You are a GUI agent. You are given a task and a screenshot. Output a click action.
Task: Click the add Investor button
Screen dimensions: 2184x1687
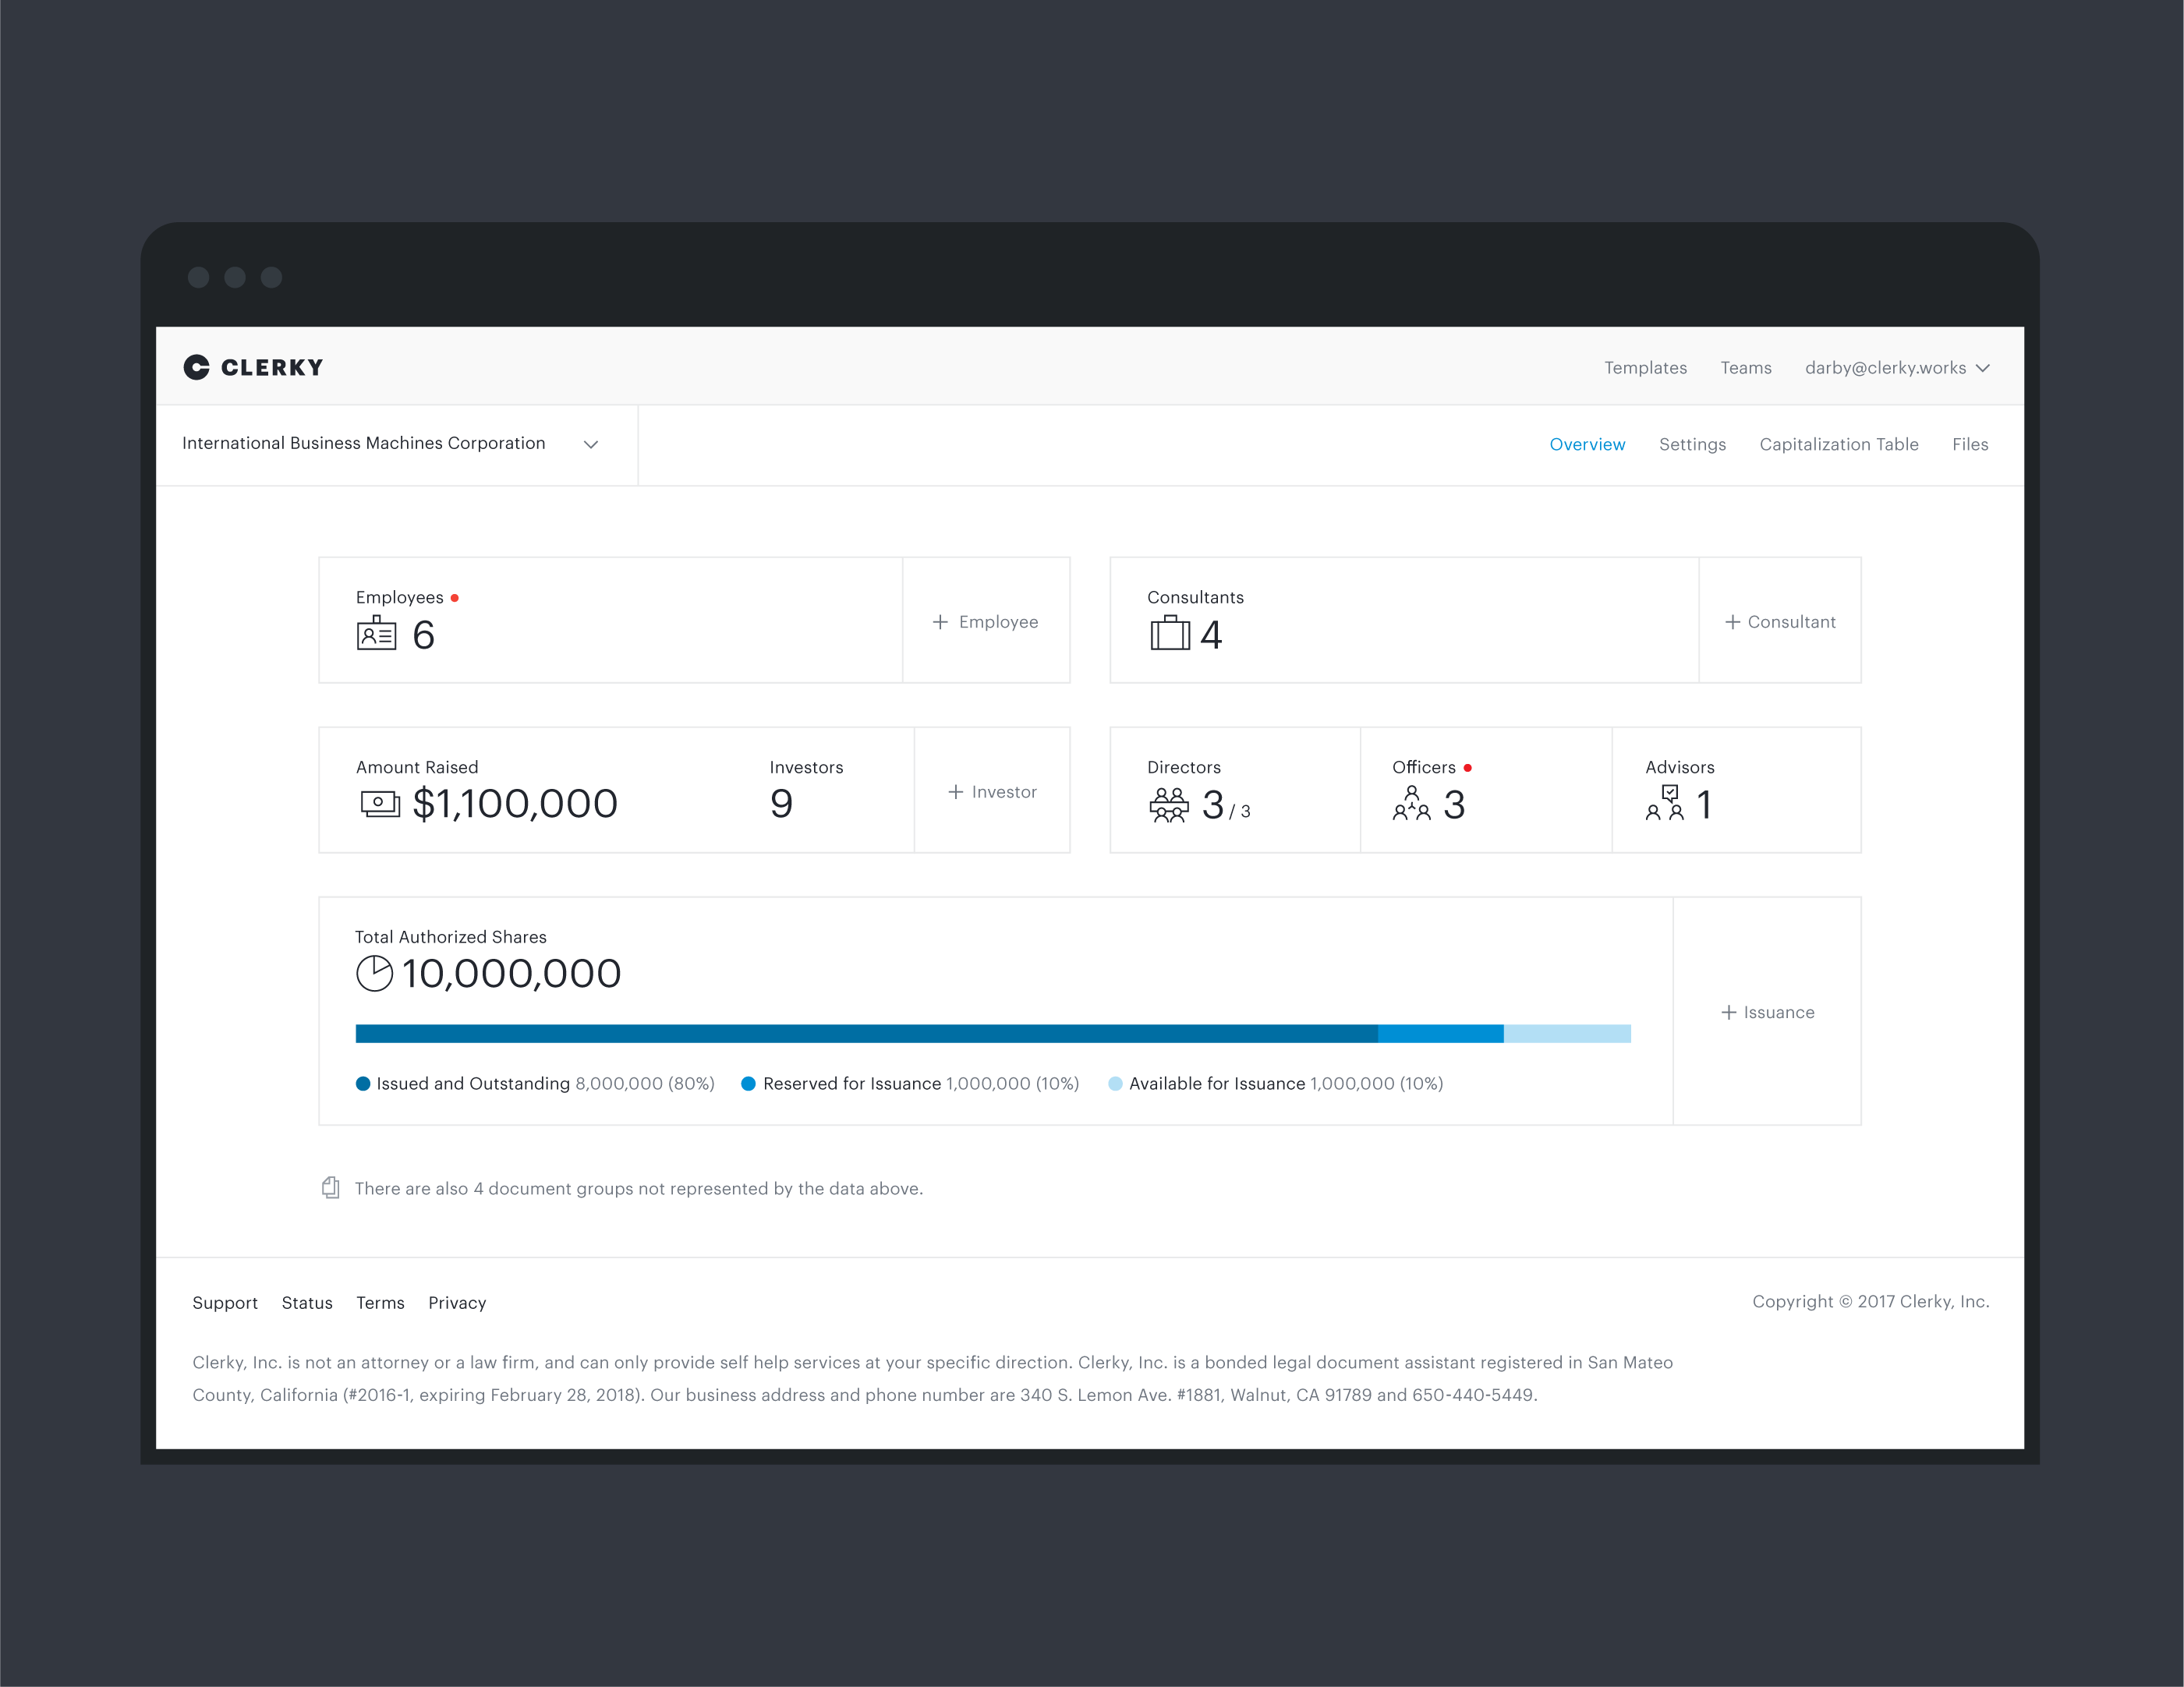[x=992, y=792]
